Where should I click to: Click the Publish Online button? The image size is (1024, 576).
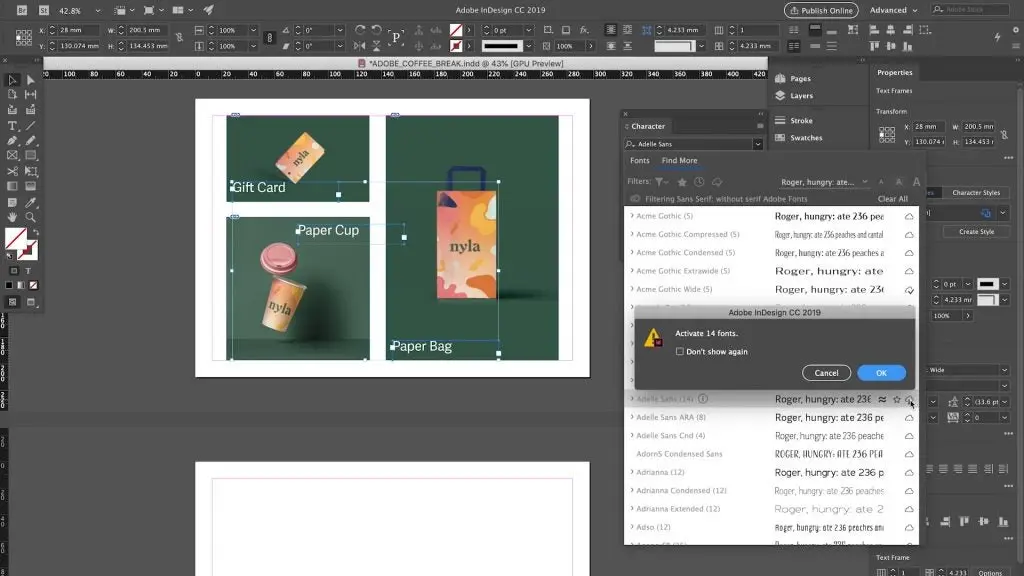(x=820, y=10)
